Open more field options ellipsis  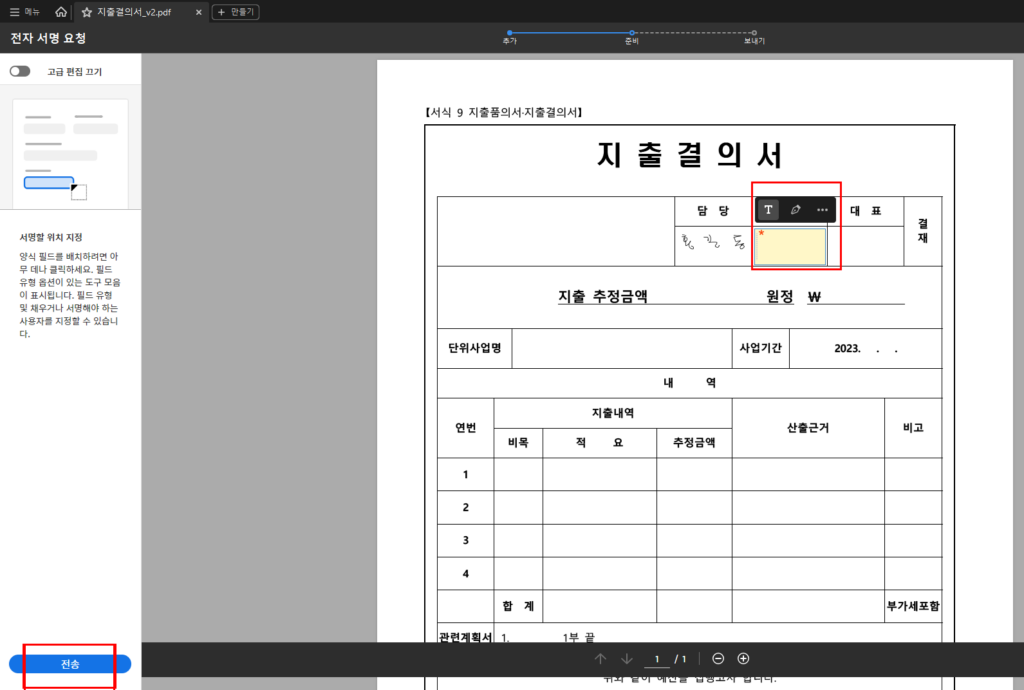(822, 210)
